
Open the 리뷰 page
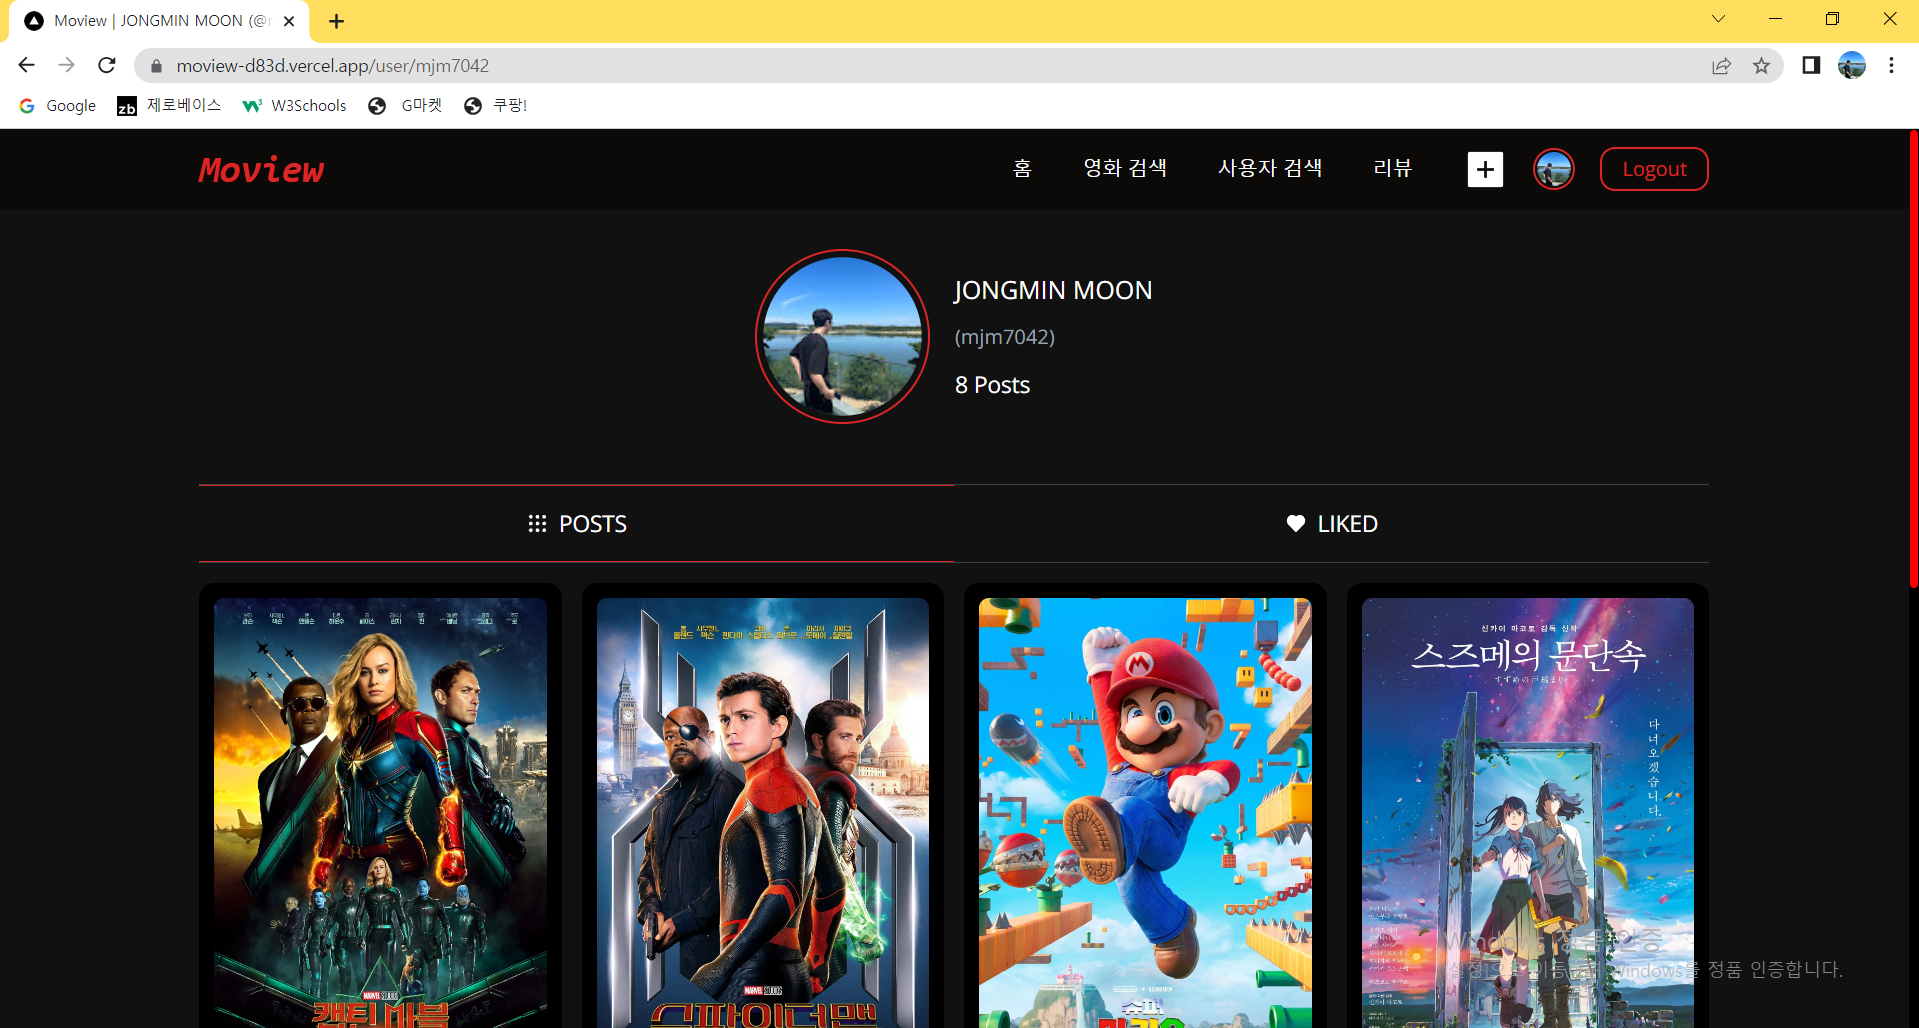(1392, 168)
